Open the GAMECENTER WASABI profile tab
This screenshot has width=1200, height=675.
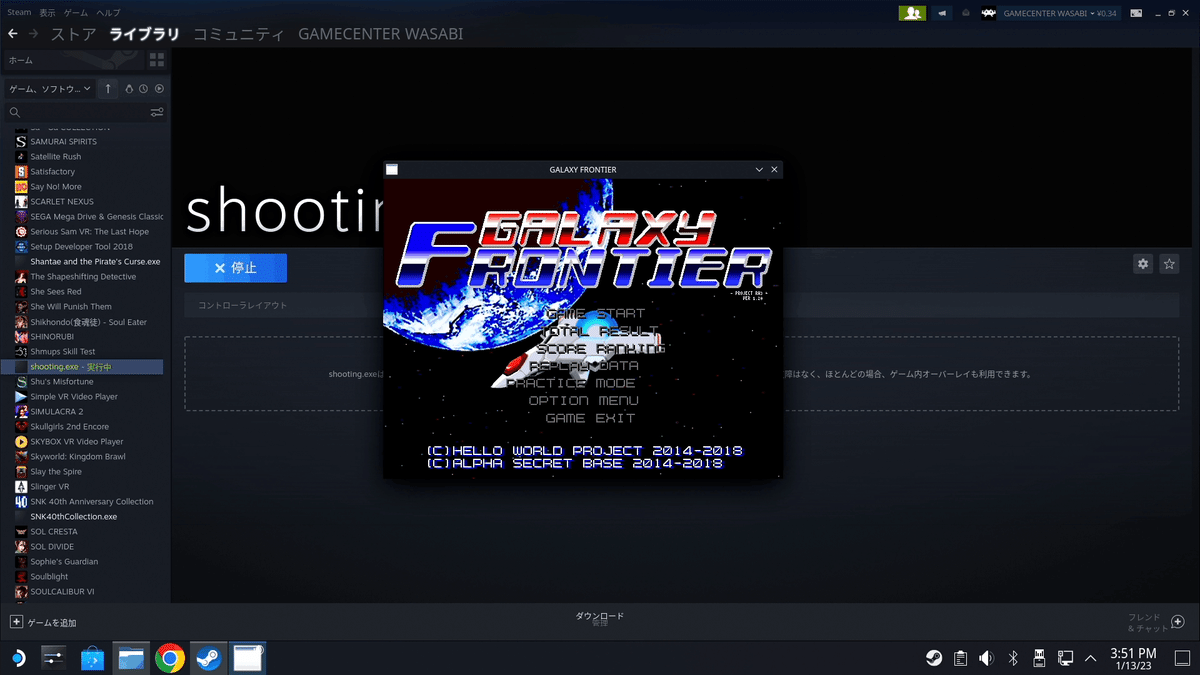click(380, 34)
